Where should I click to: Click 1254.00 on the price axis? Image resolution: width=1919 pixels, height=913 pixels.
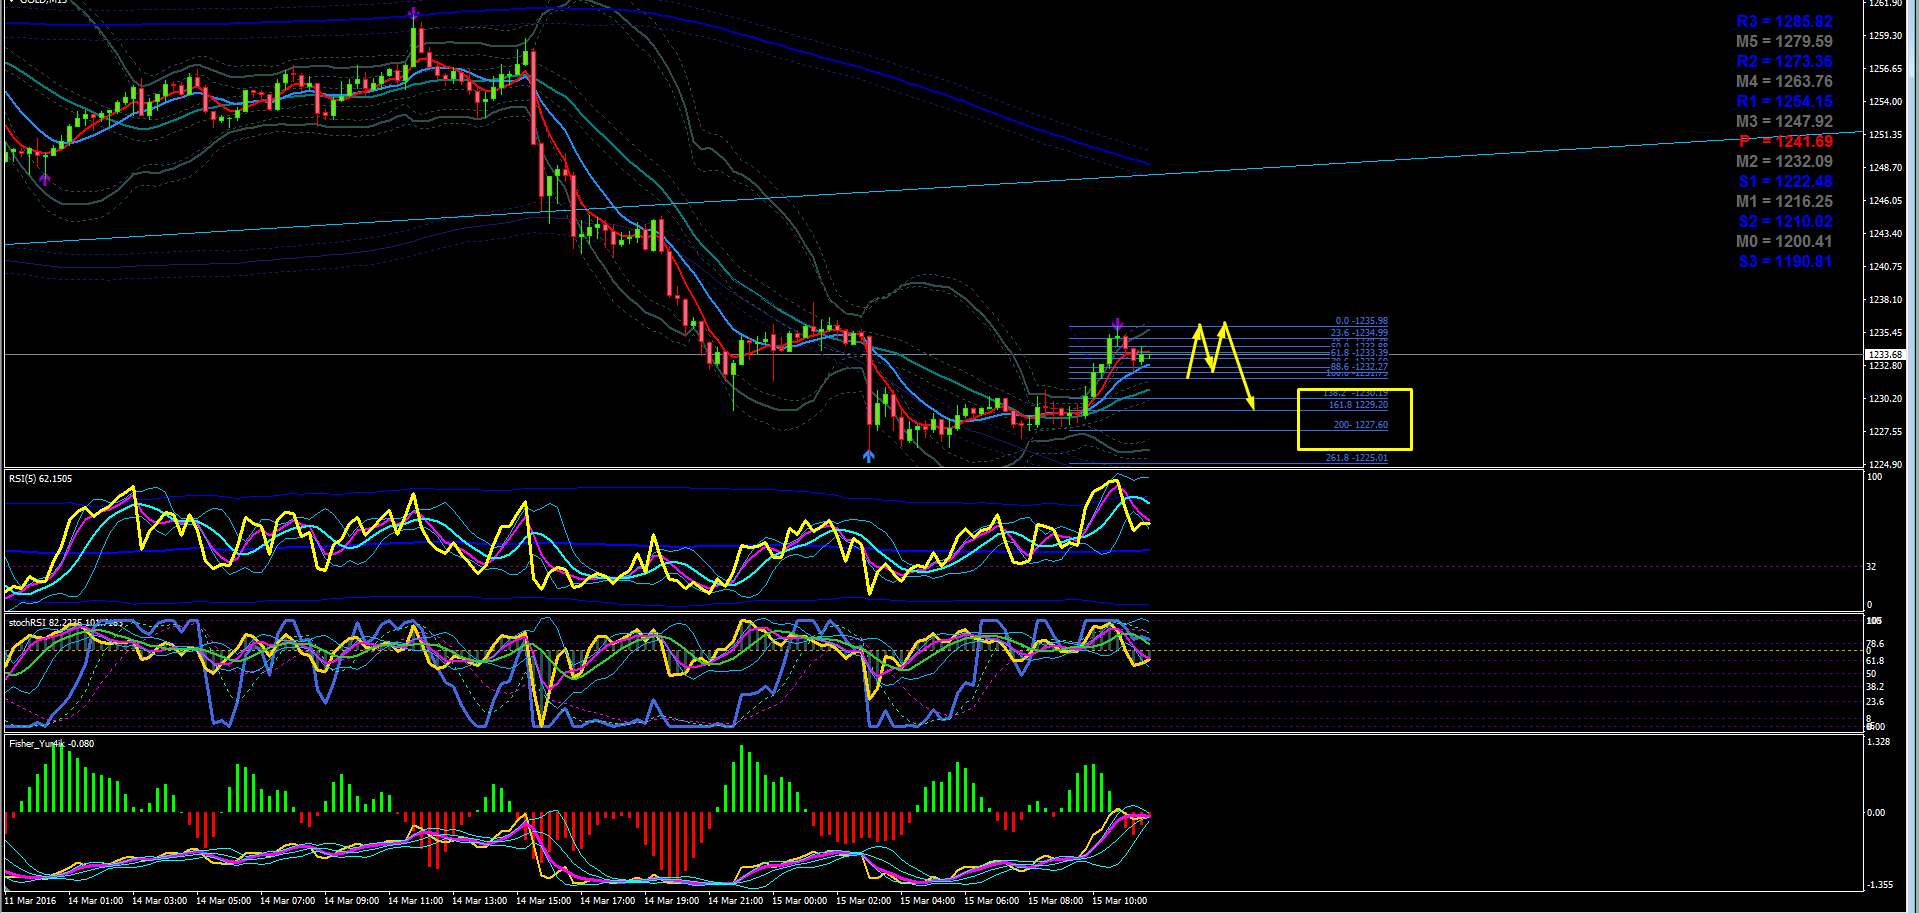point(1884,102)
